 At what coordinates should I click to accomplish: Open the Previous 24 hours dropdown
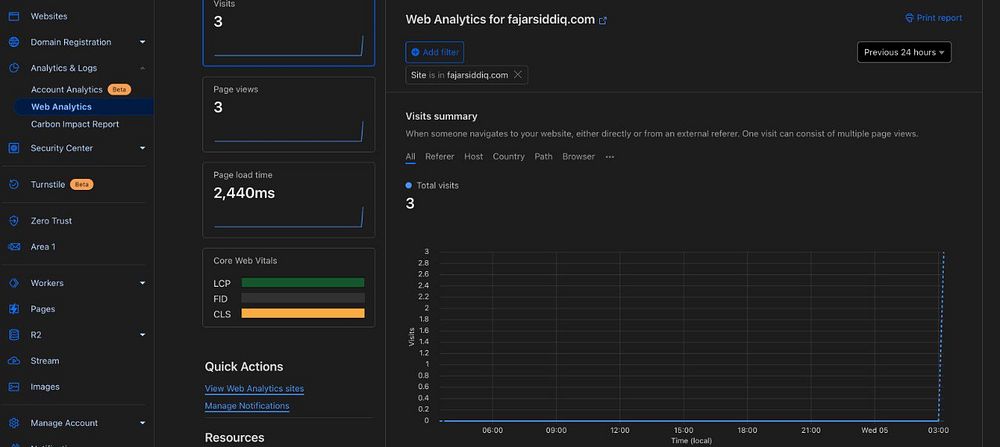click(904, 52)
